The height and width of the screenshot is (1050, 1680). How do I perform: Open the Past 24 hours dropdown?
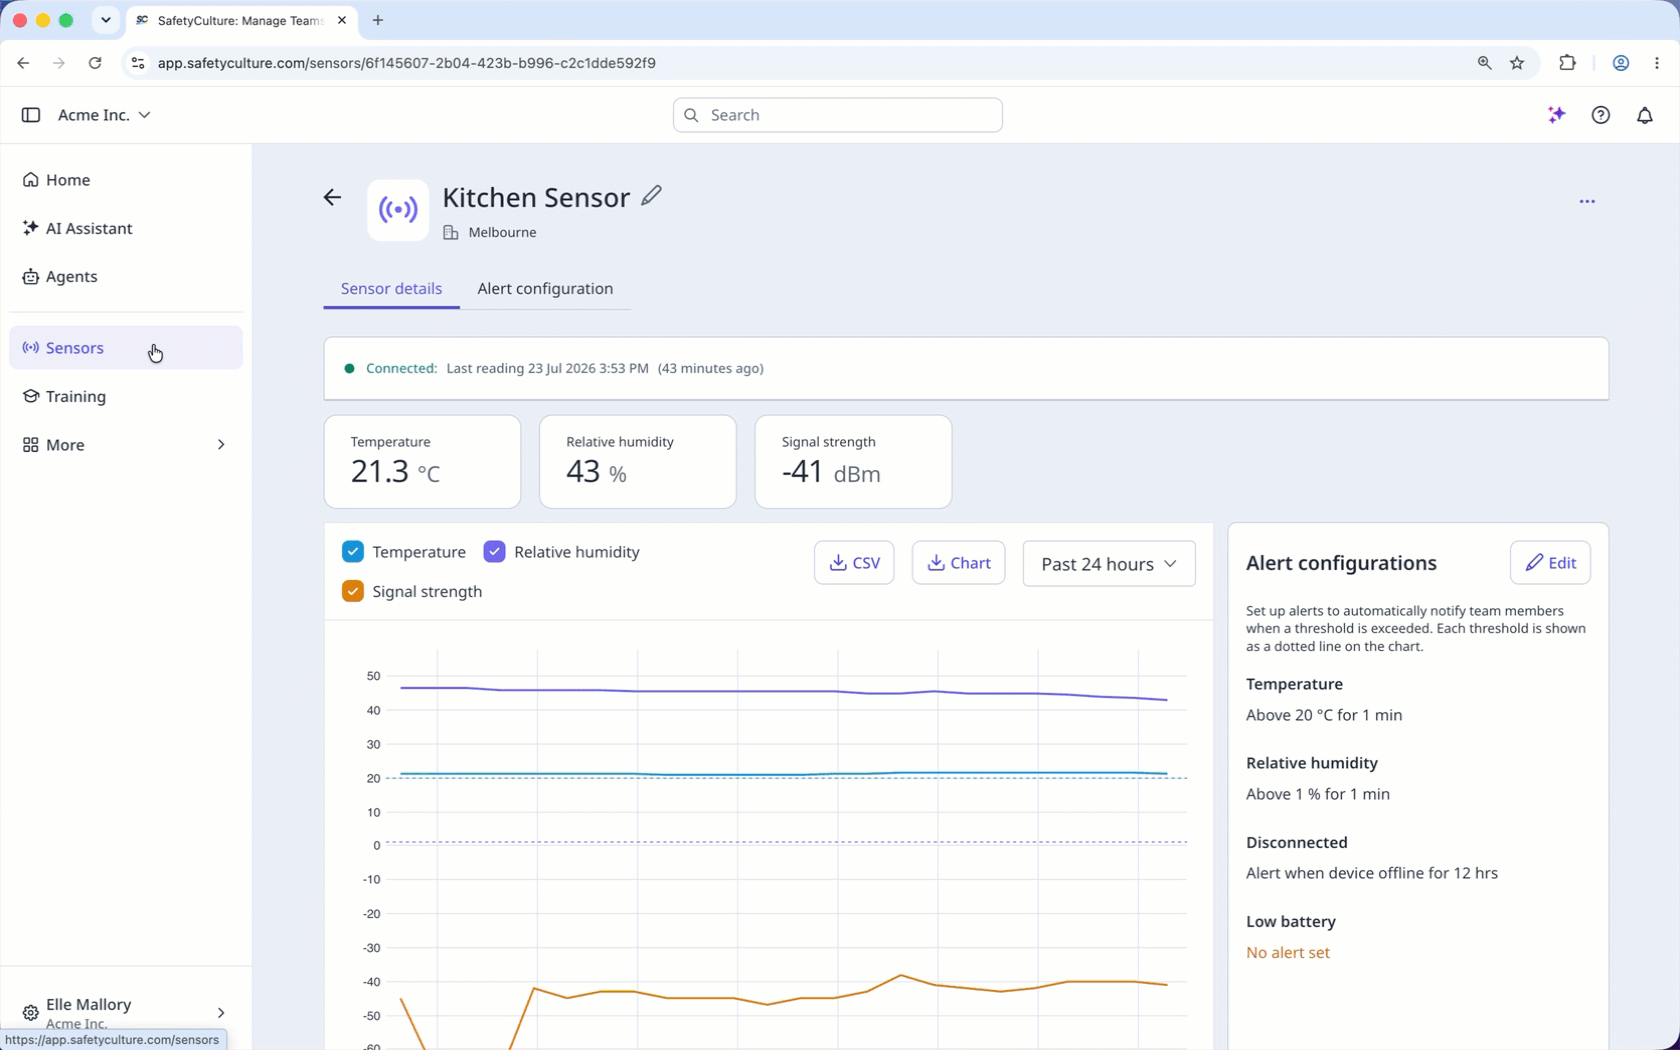(x=1108, y=564)
